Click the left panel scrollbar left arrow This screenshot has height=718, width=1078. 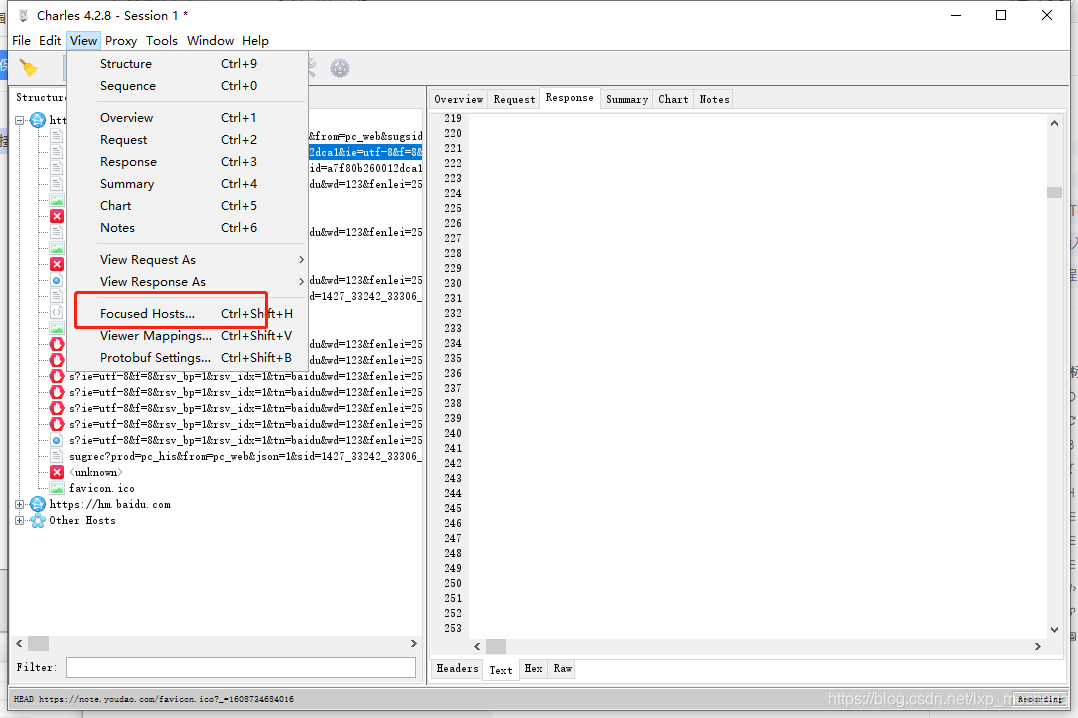point(19,644)
